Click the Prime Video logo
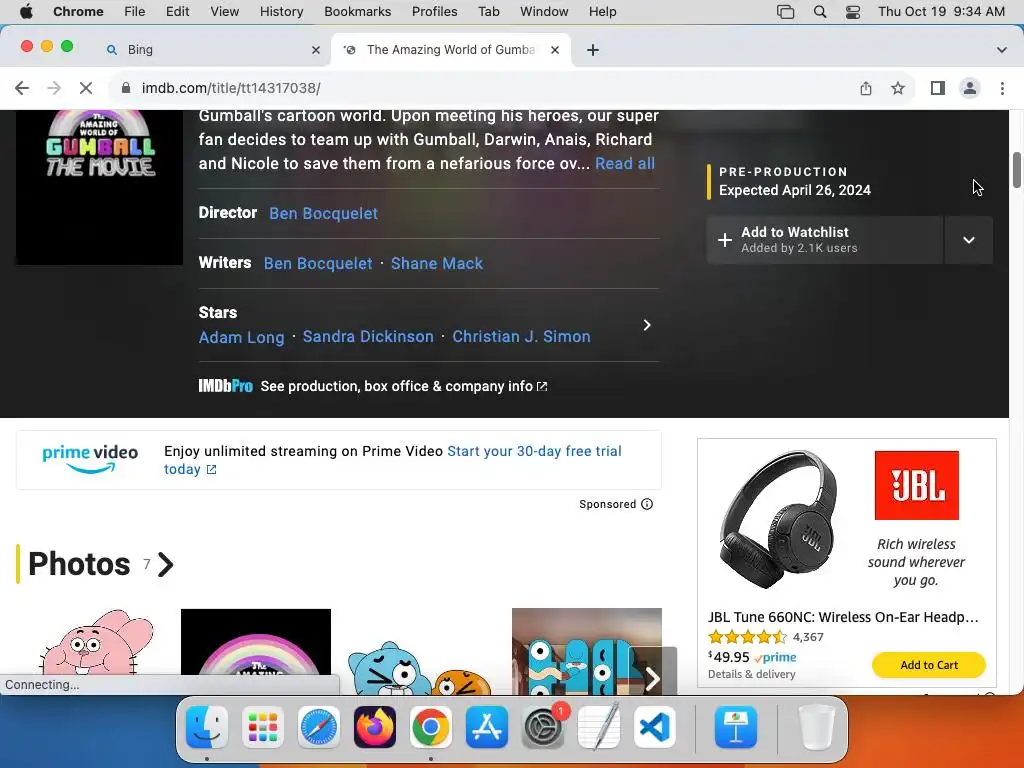 pyautogui.click(x=90, y=459)
